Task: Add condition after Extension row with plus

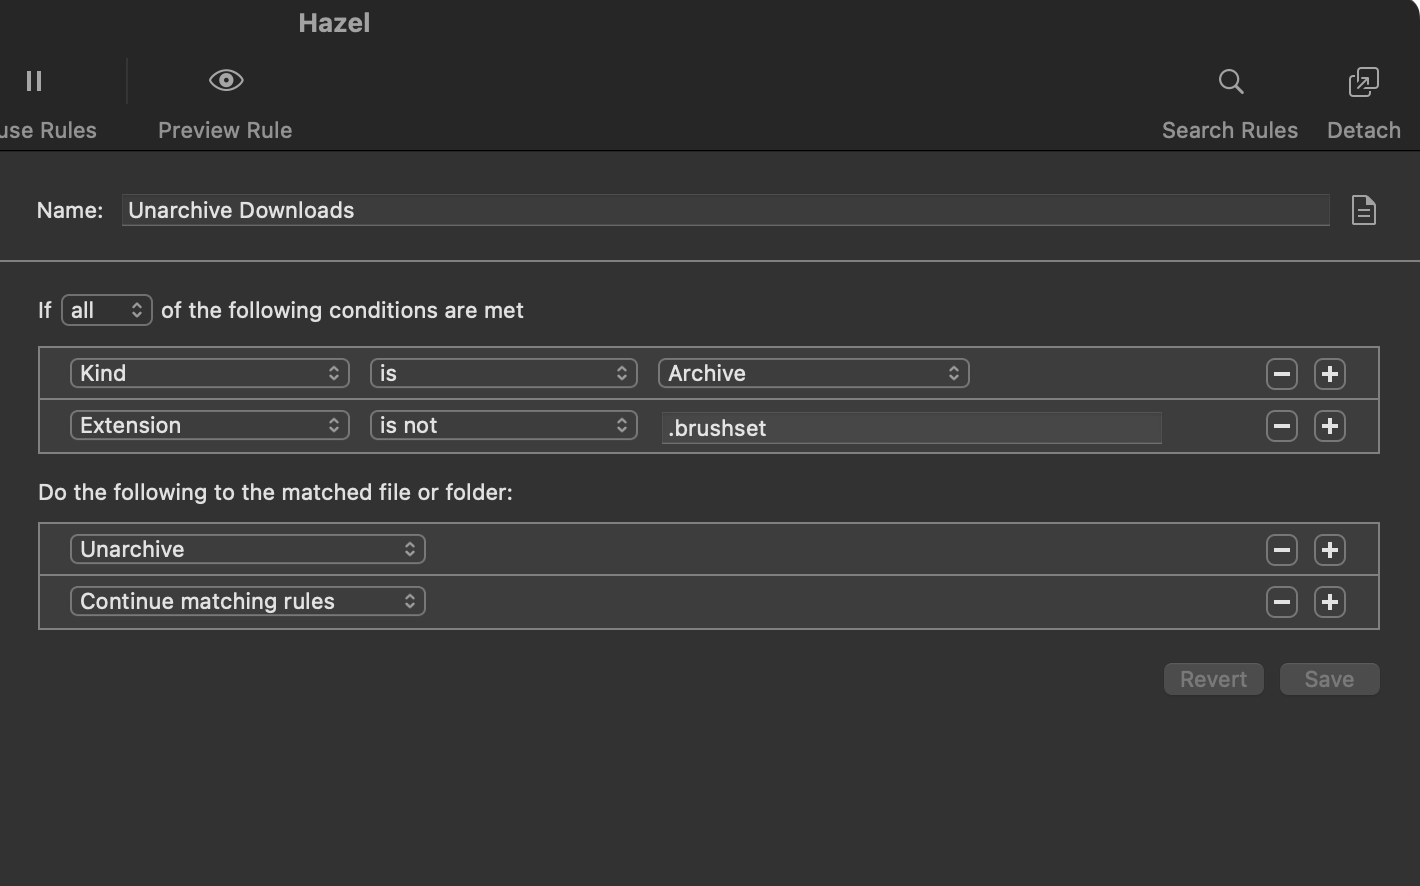Action: point(1330,426)
